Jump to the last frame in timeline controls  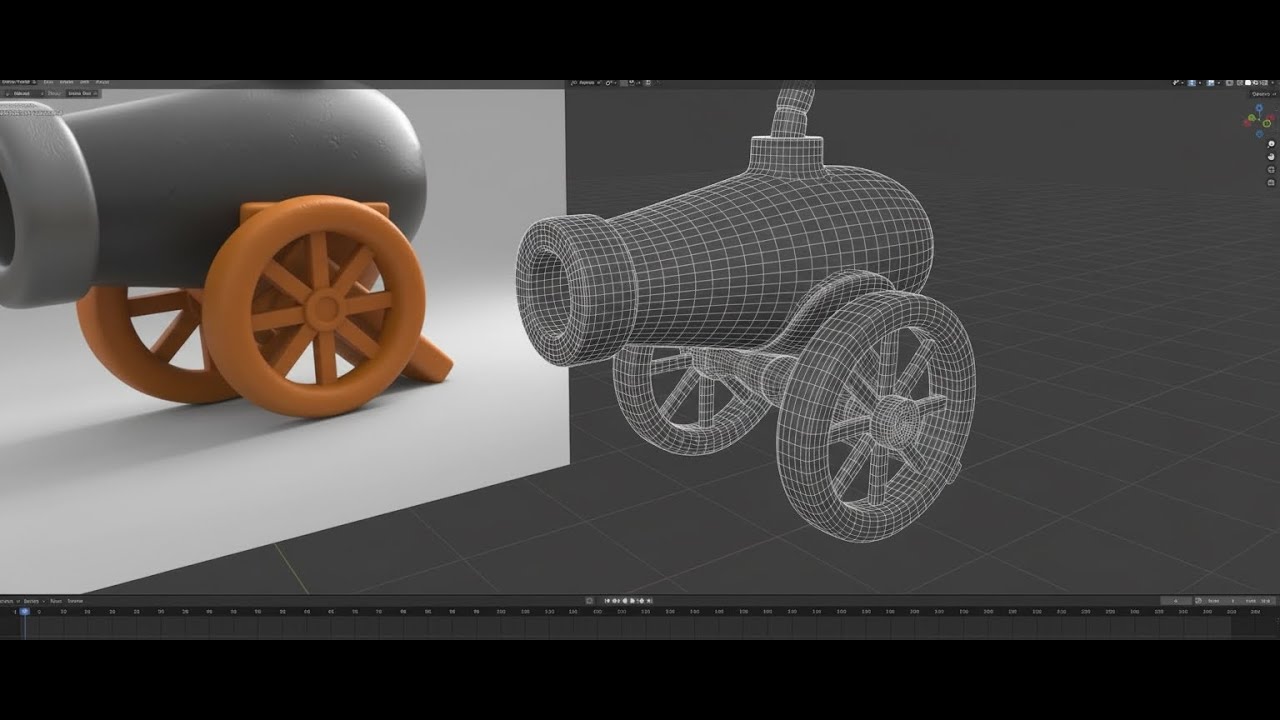pos(650,601)
